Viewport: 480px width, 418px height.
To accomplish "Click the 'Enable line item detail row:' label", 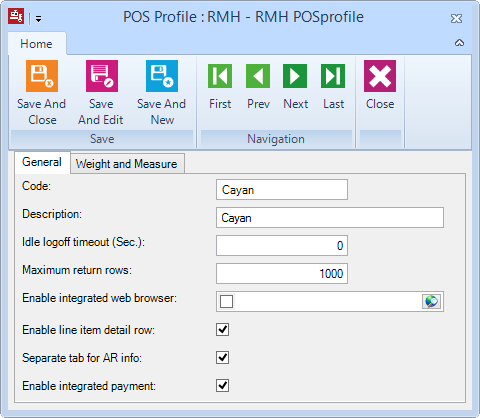I will coord(89,330).
